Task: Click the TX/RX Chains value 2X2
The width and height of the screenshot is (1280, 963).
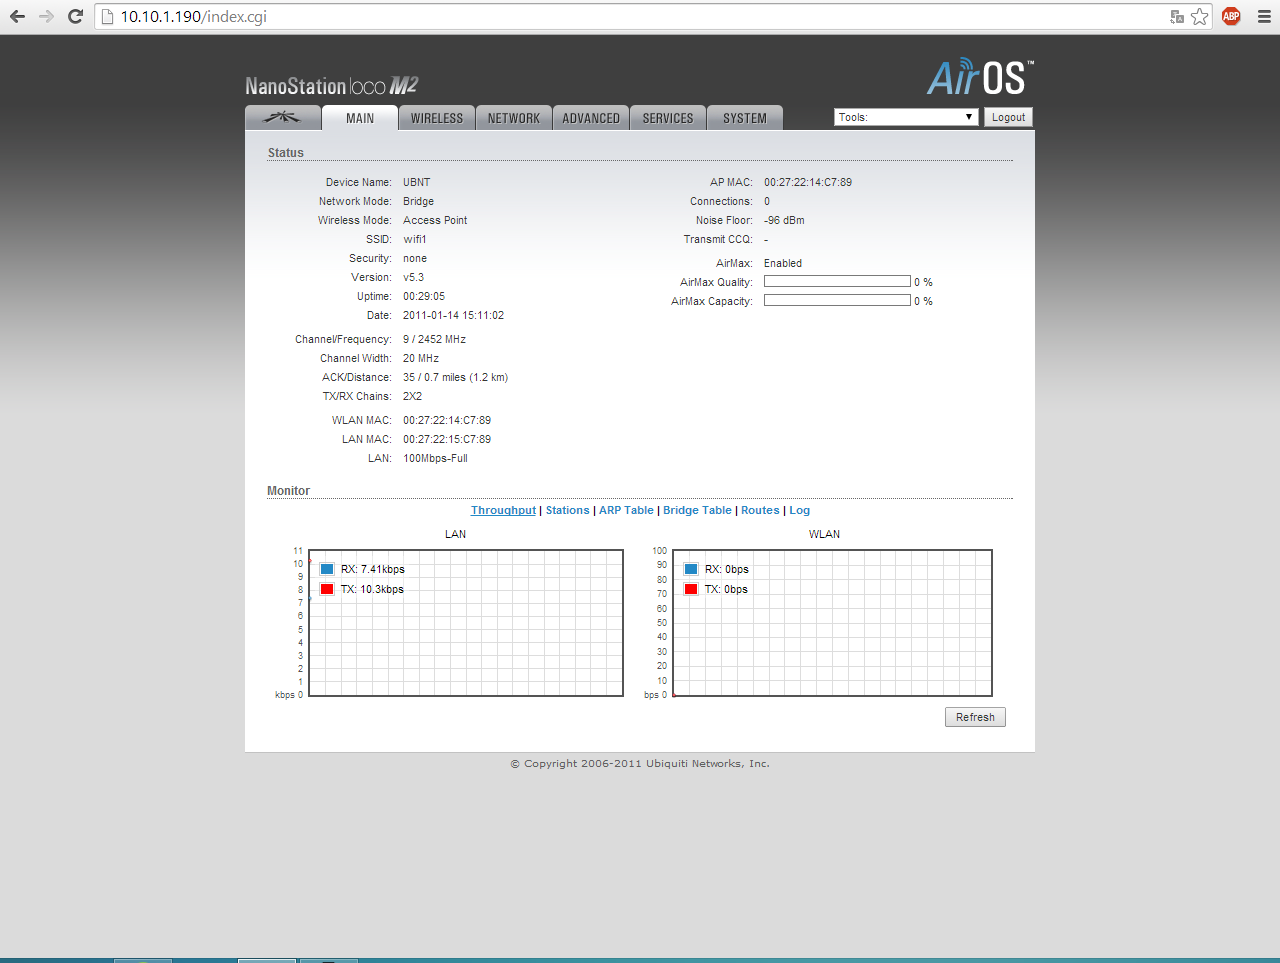Action: click(x=413, y=396)
